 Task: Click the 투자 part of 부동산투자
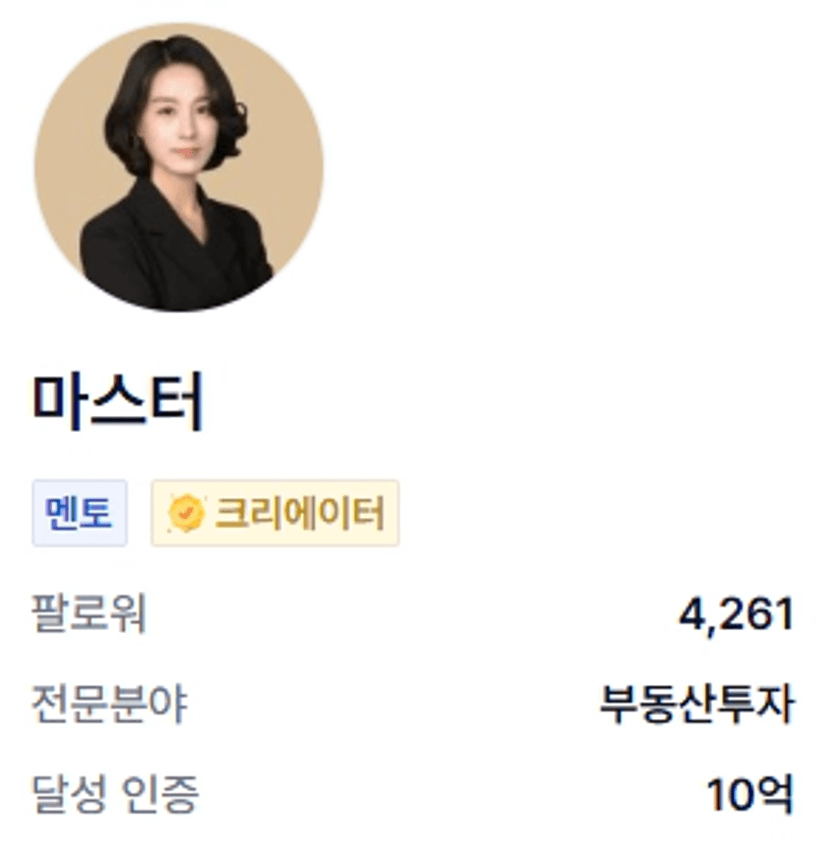[757, 704]
